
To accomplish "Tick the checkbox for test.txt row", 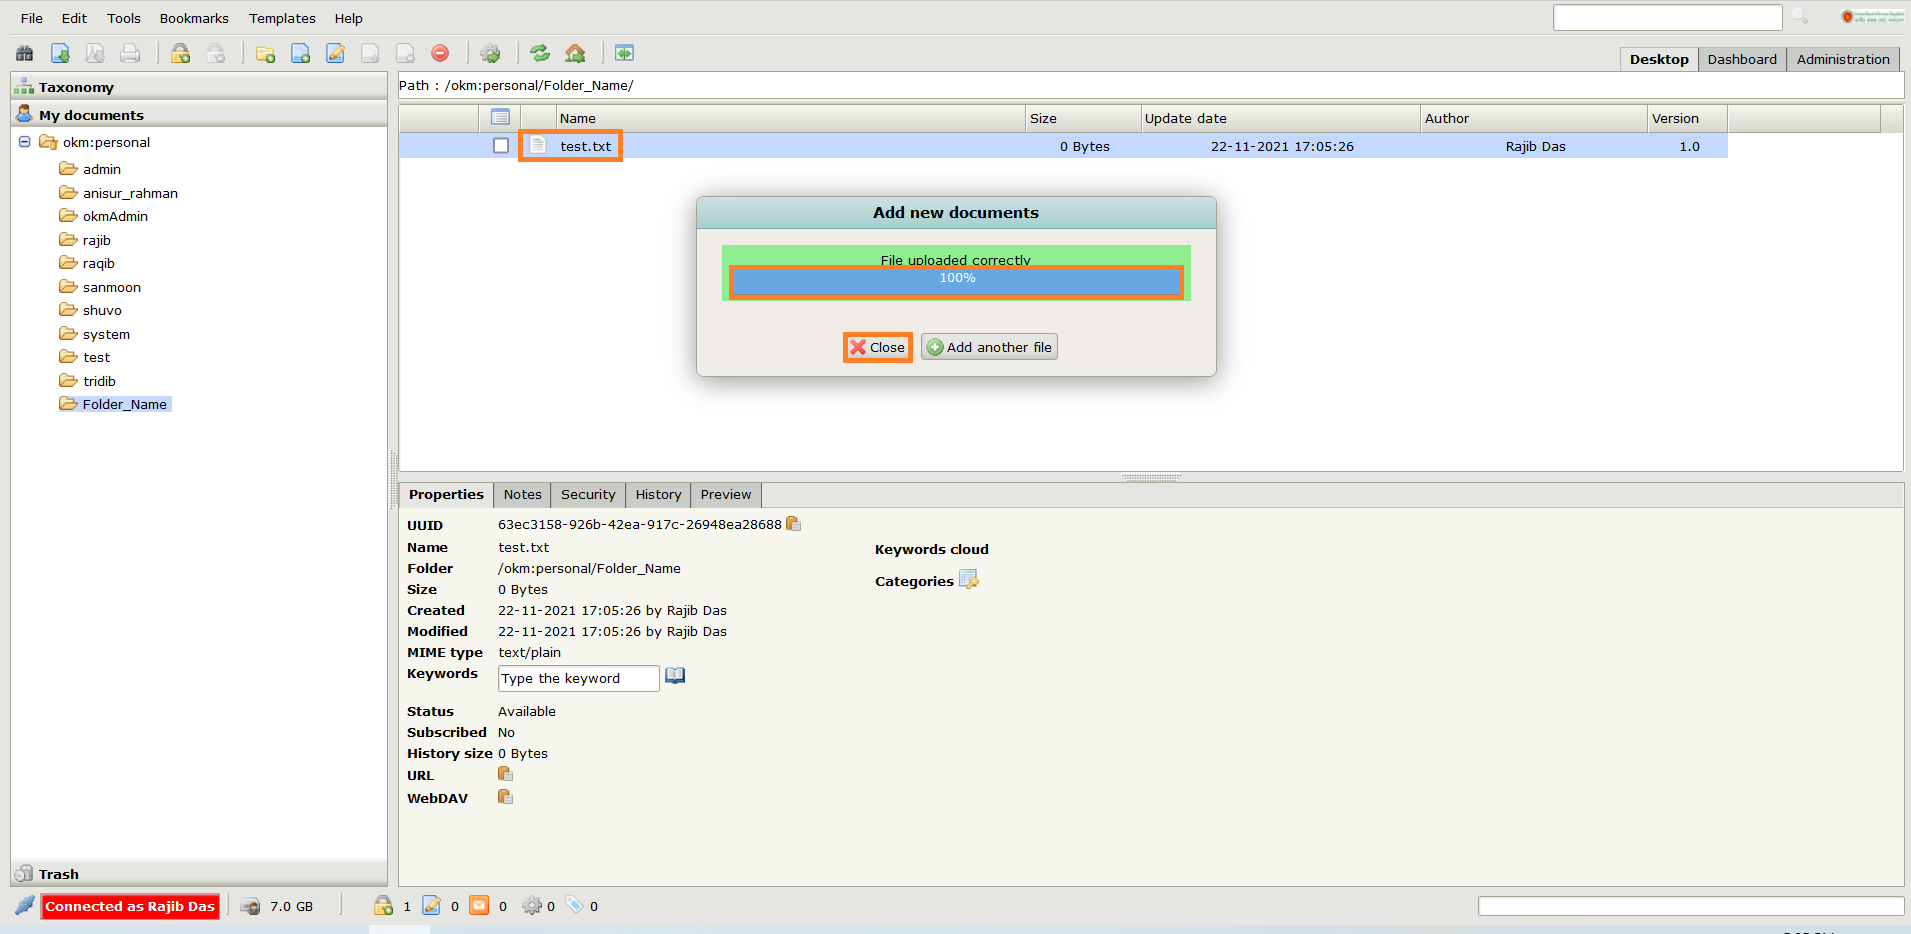I will point(501,146).
